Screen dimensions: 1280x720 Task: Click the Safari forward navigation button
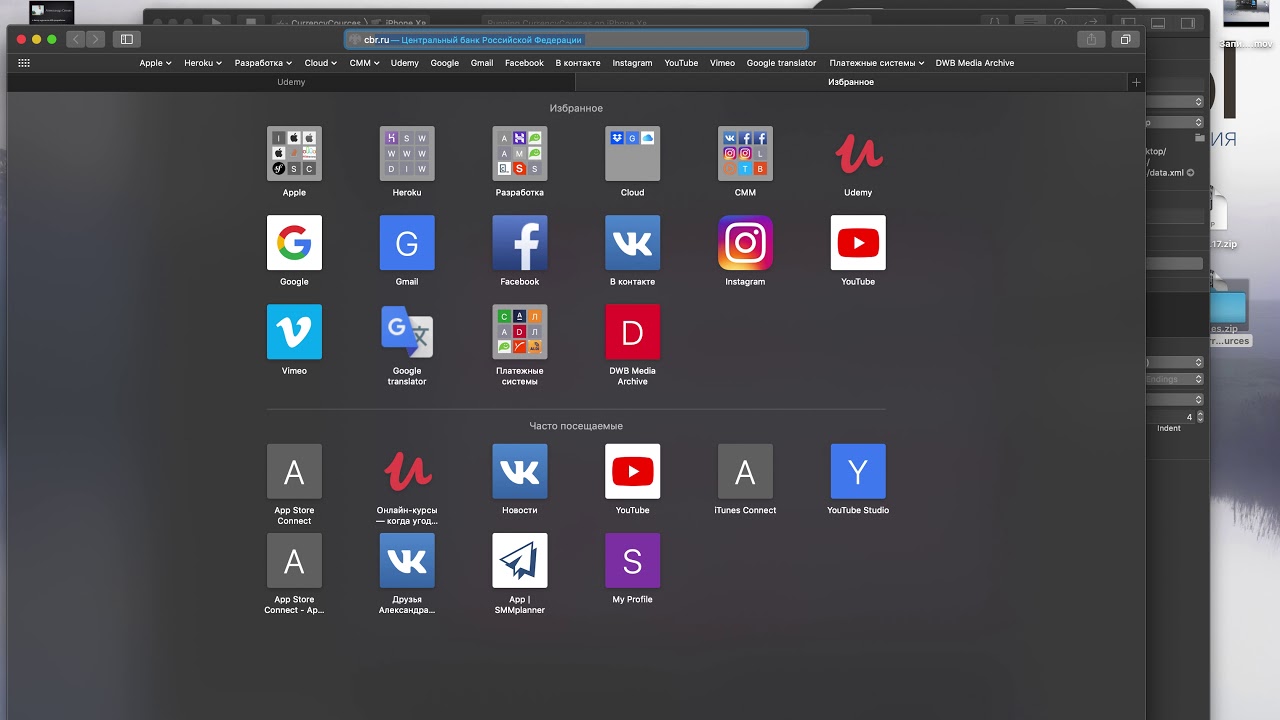click(95, 39)
